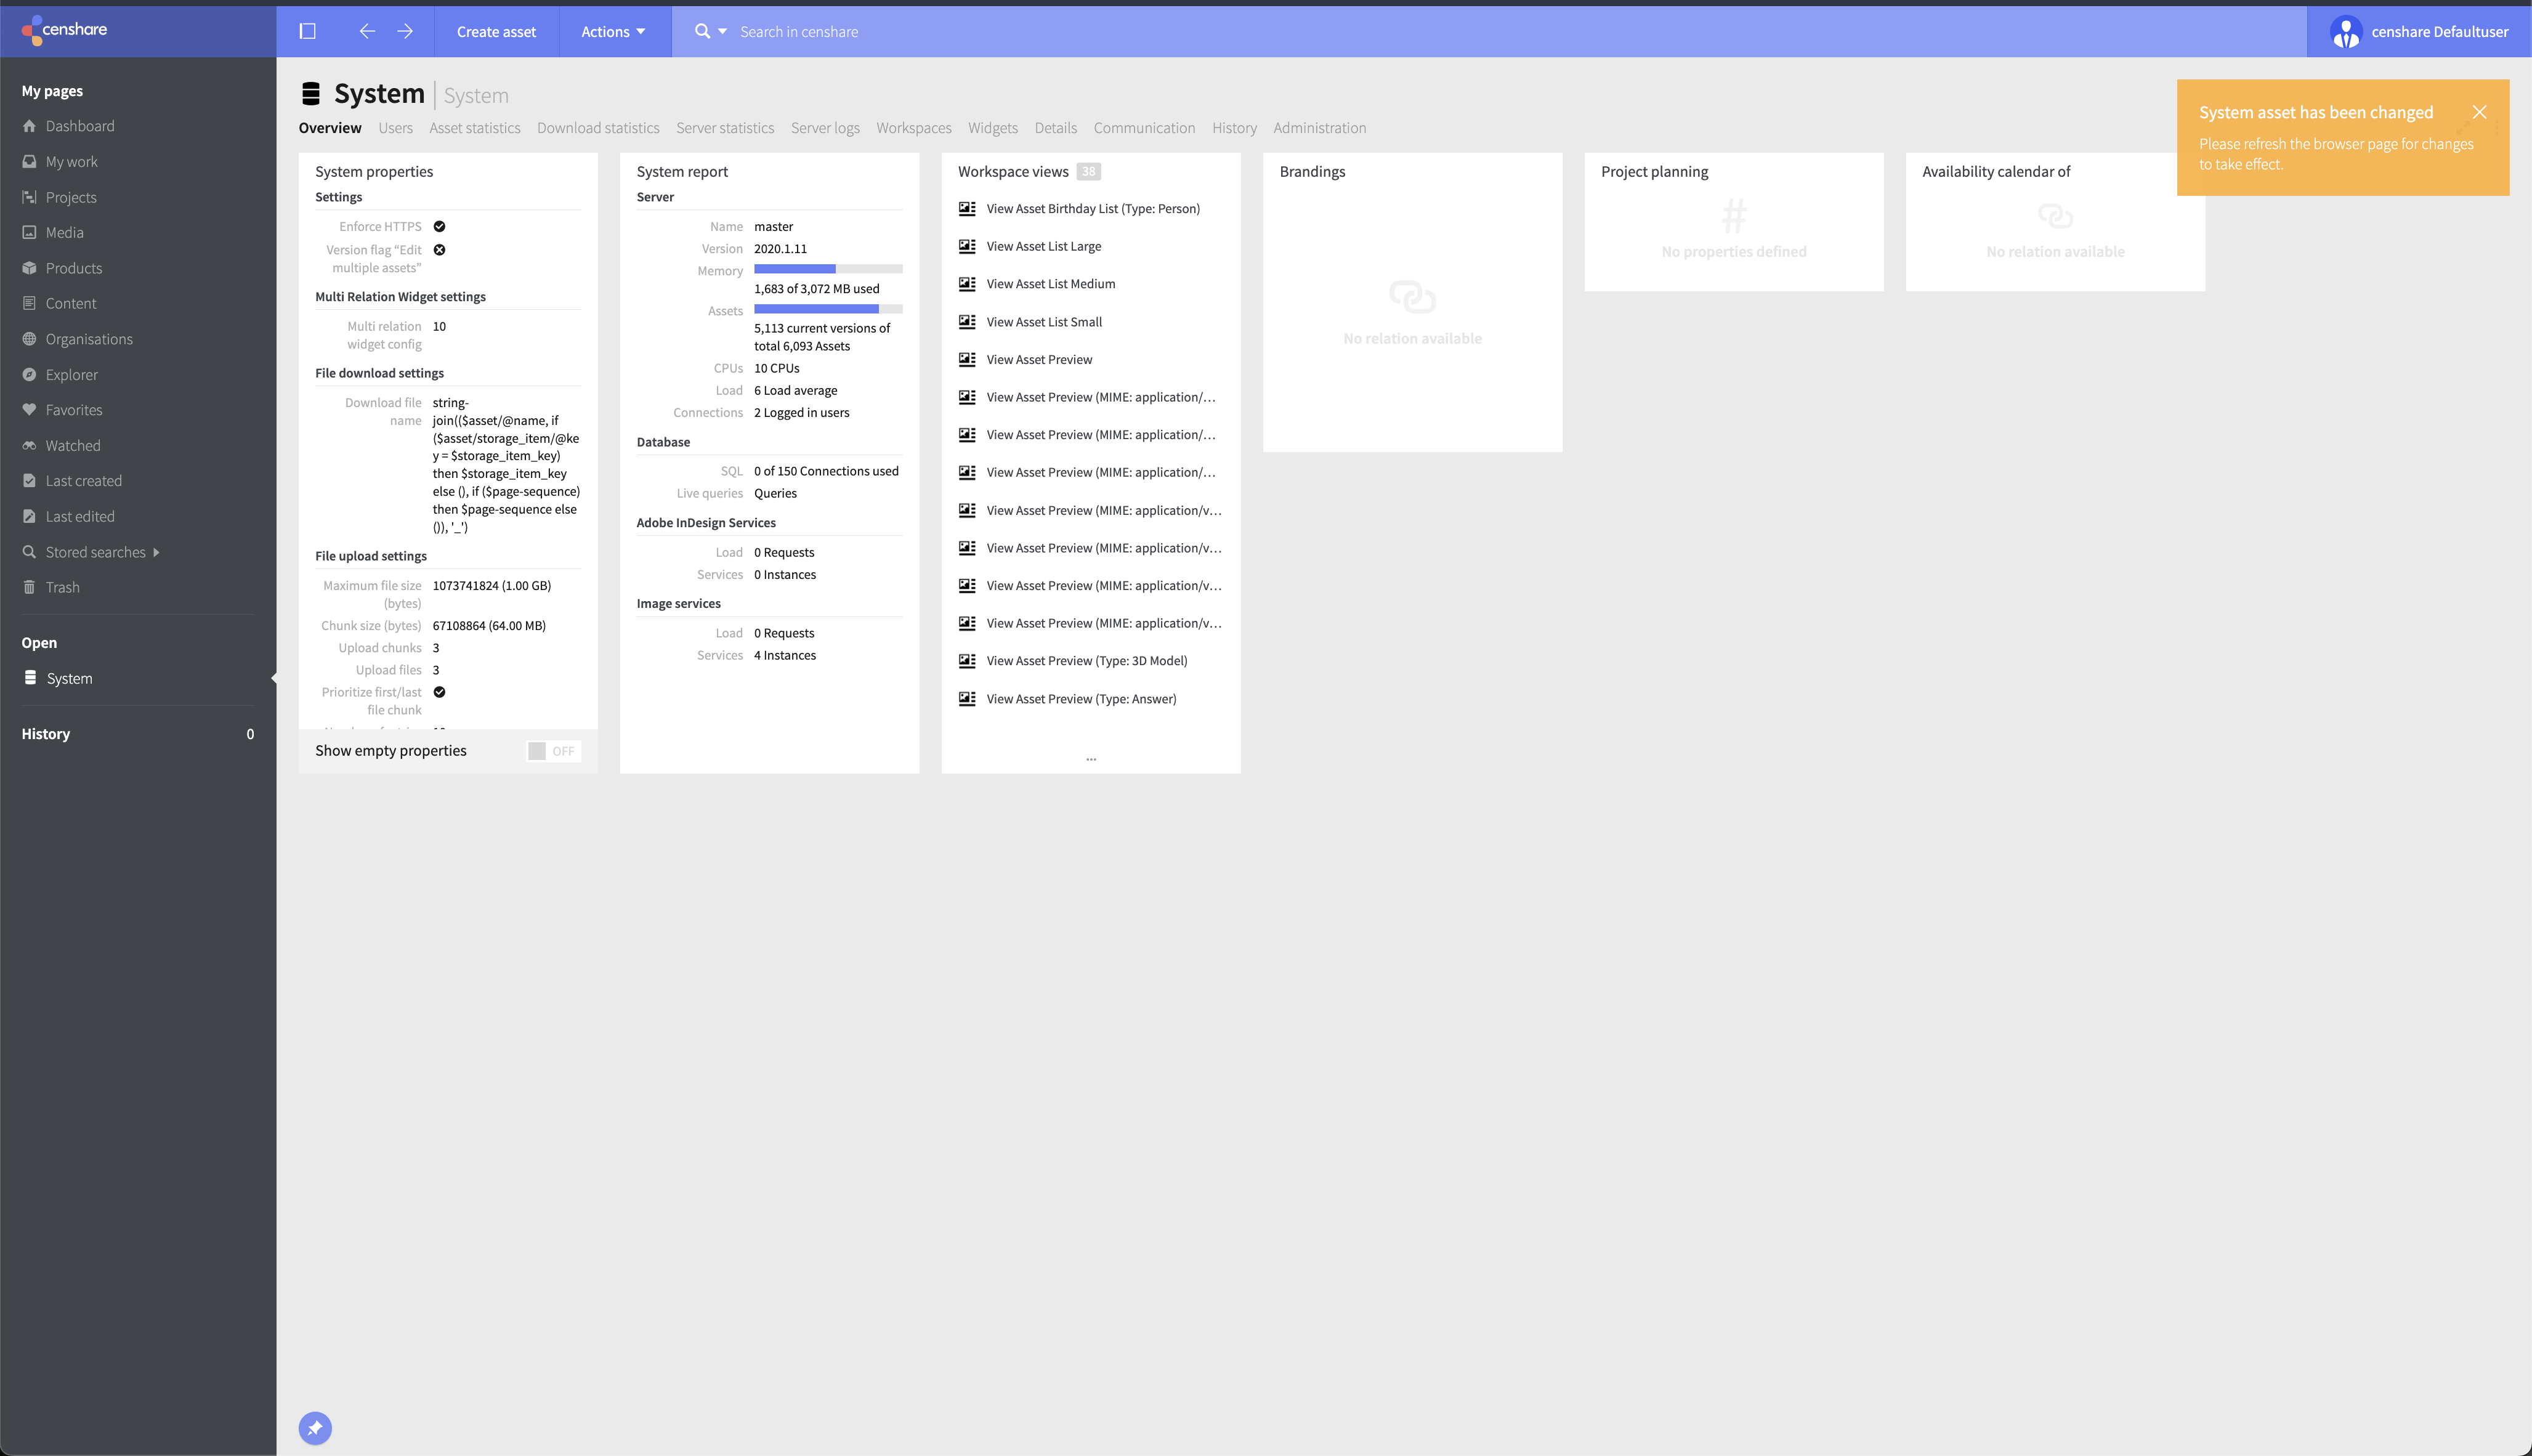Click the Favorites heart icon

[x=29, y=410]
